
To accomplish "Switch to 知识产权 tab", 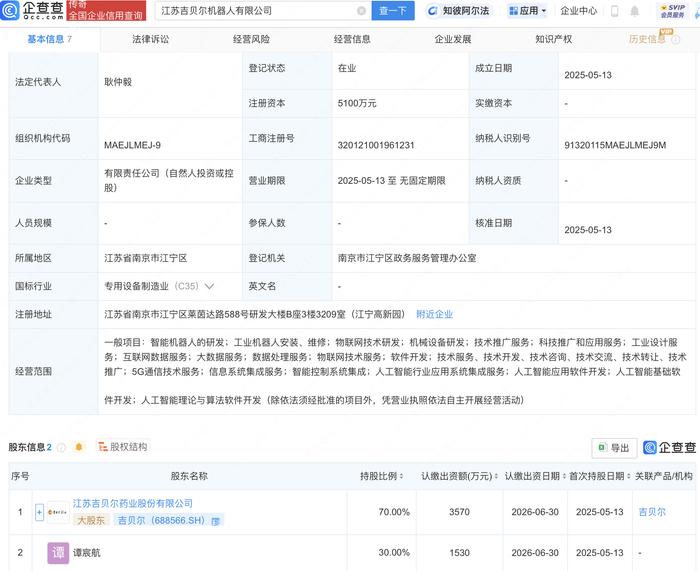I will click(554, 39).
